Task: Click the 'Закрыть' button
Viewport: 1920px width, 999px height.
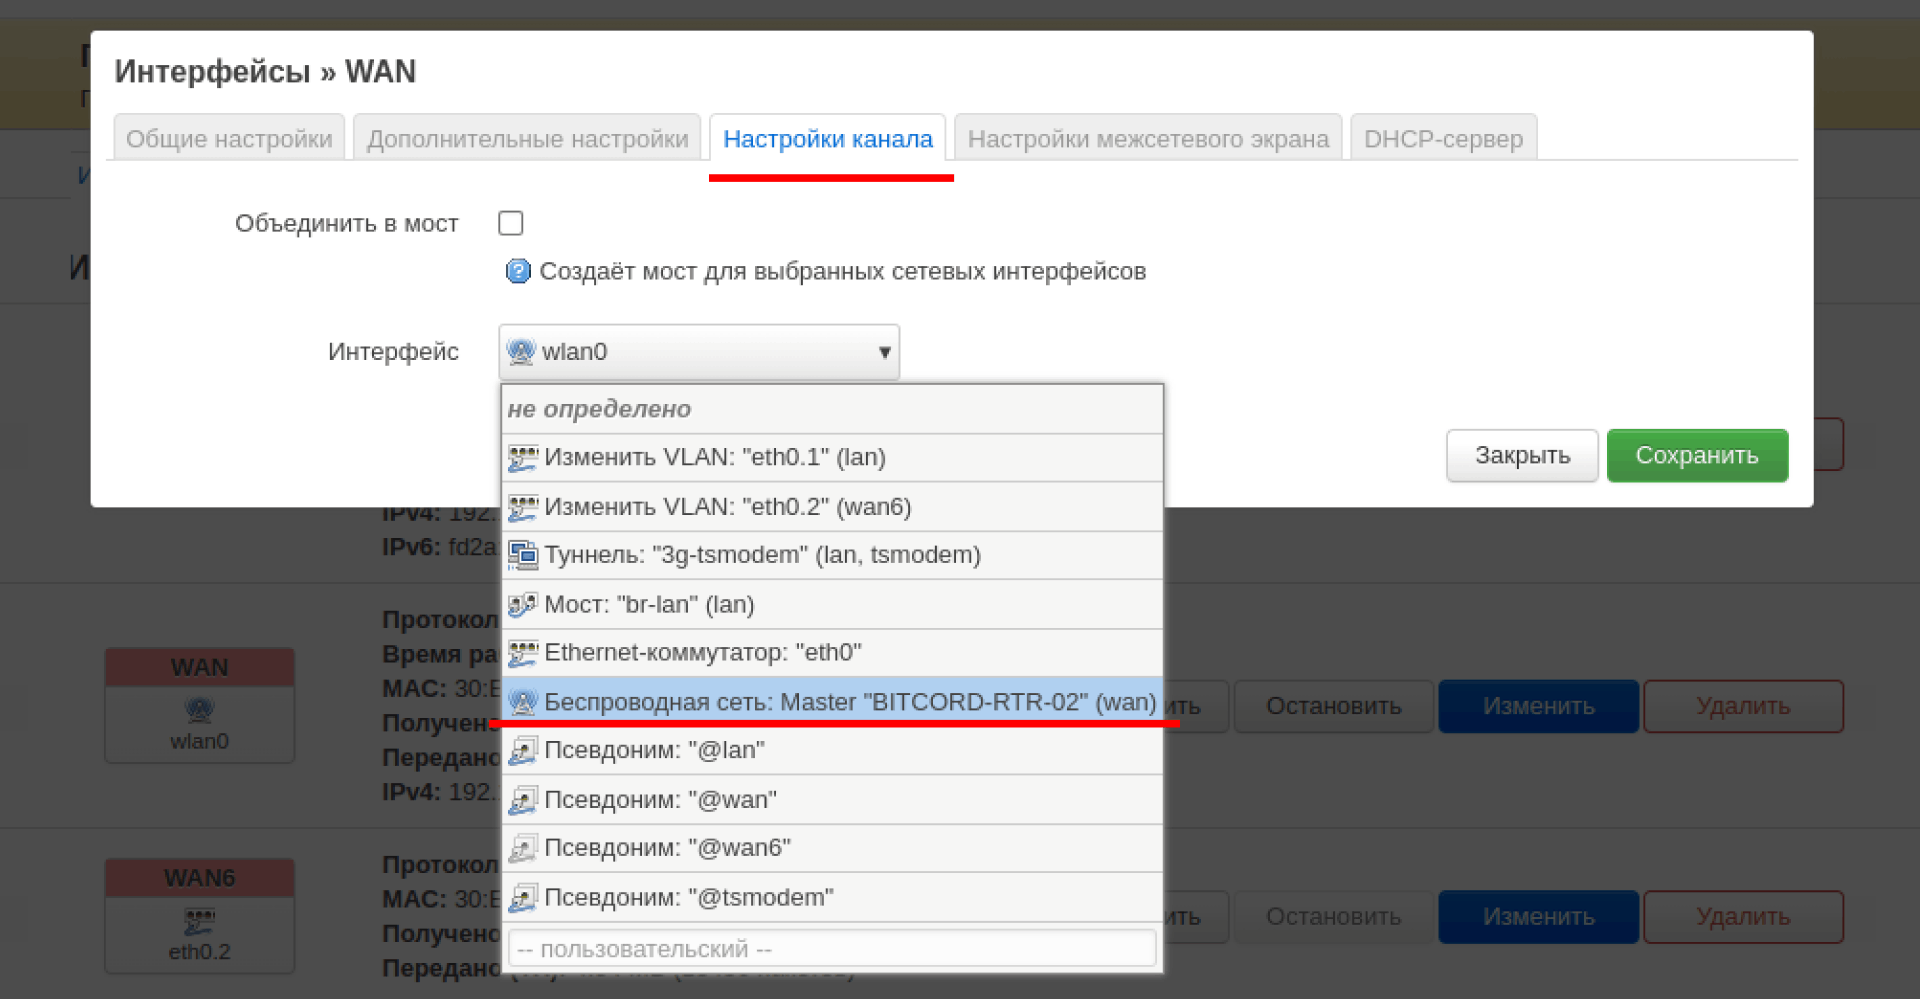Action: tap(1521, 456)
